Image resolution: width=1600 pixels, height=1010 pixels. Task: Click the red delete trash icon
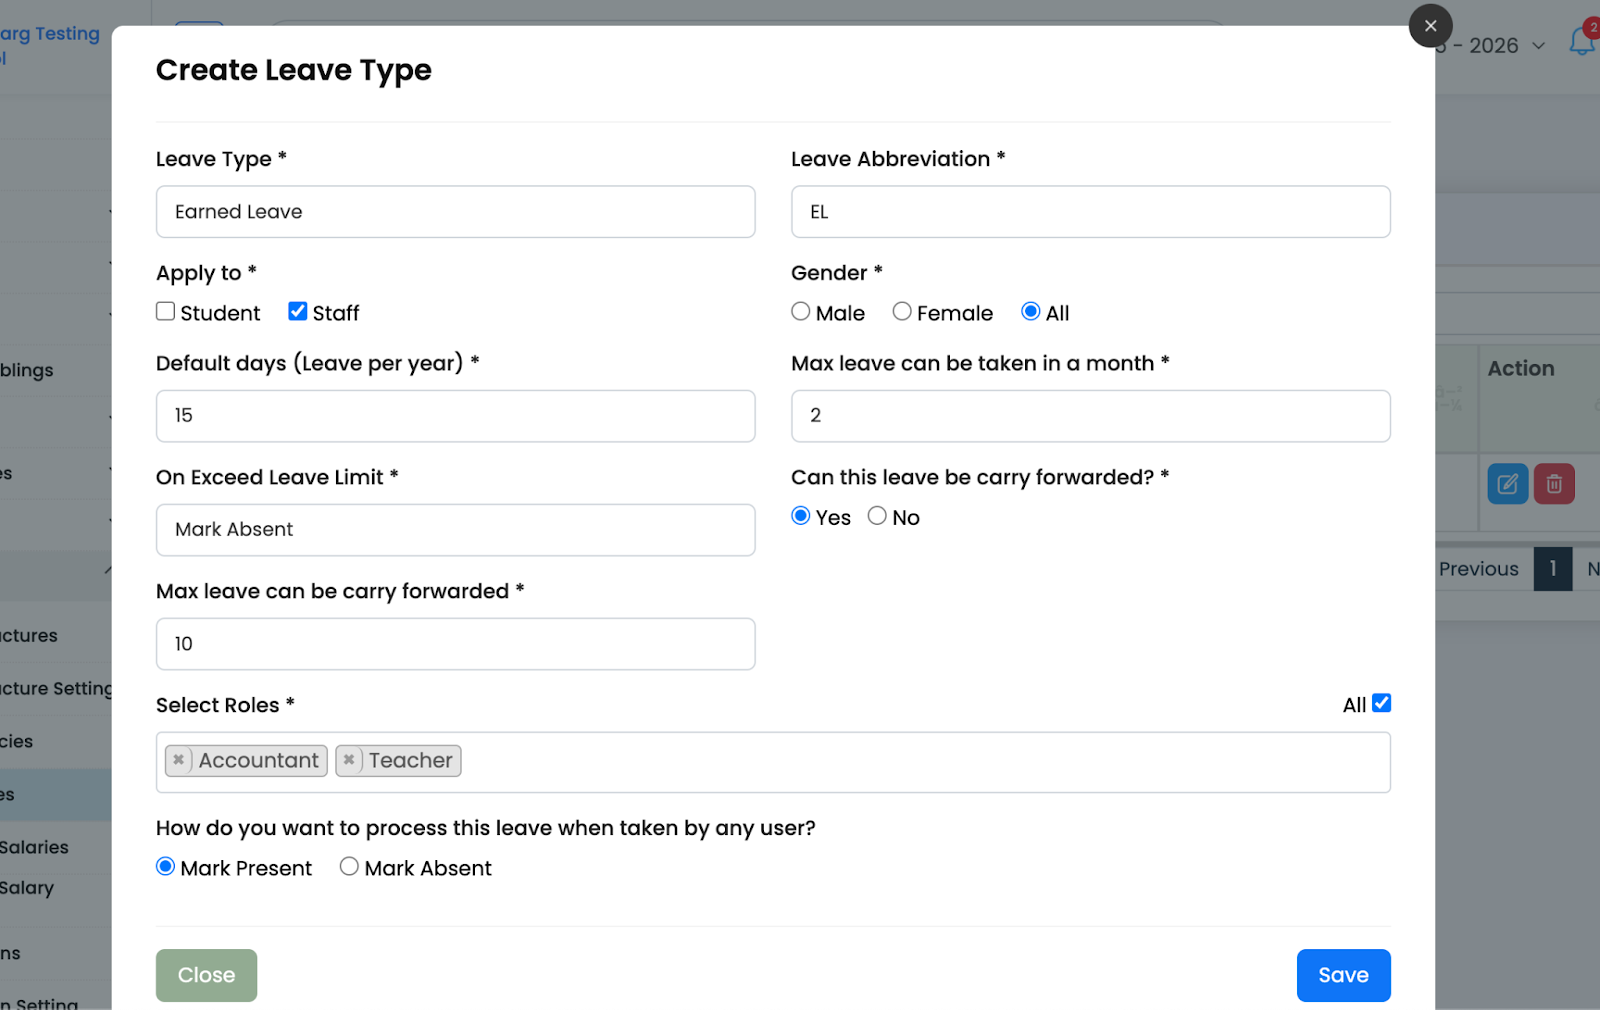pos(1554,484)
